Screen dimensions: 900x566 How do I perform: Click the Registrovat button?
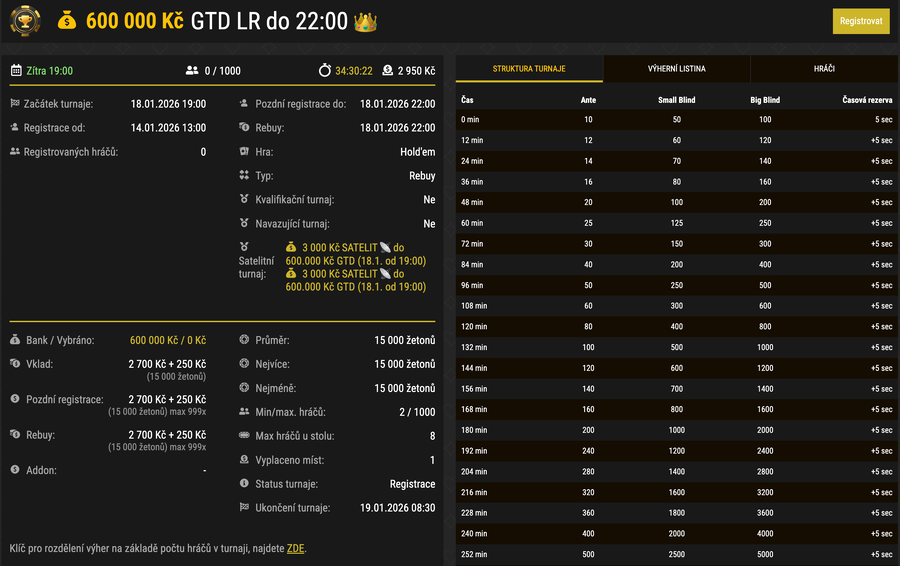click(x=861, y=21)
